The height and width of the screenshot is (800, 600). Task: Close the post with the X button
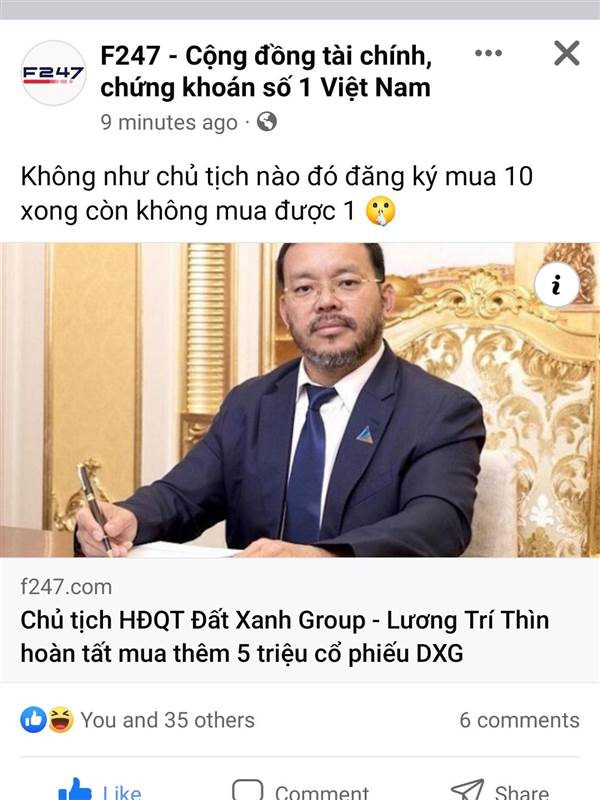566,53
